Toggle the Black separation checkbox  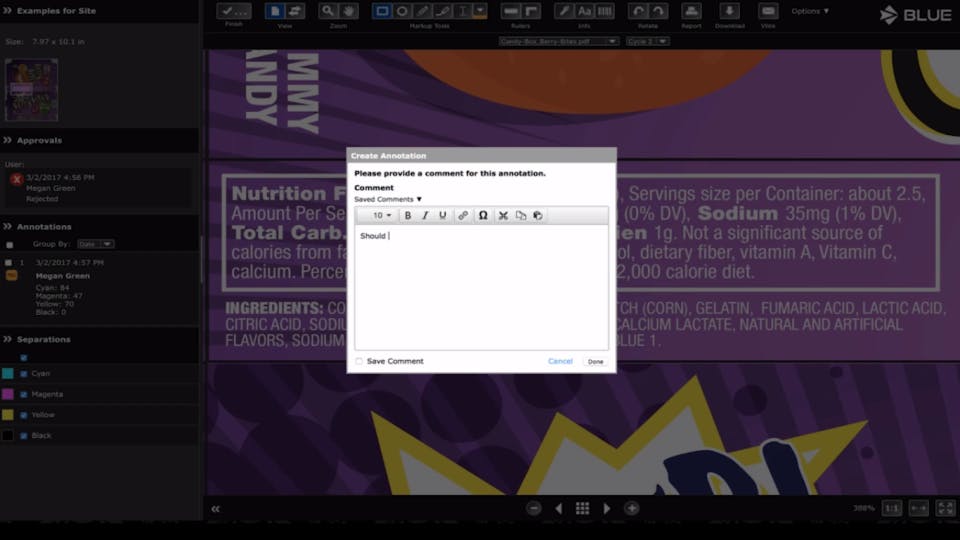tap(24, 436)
